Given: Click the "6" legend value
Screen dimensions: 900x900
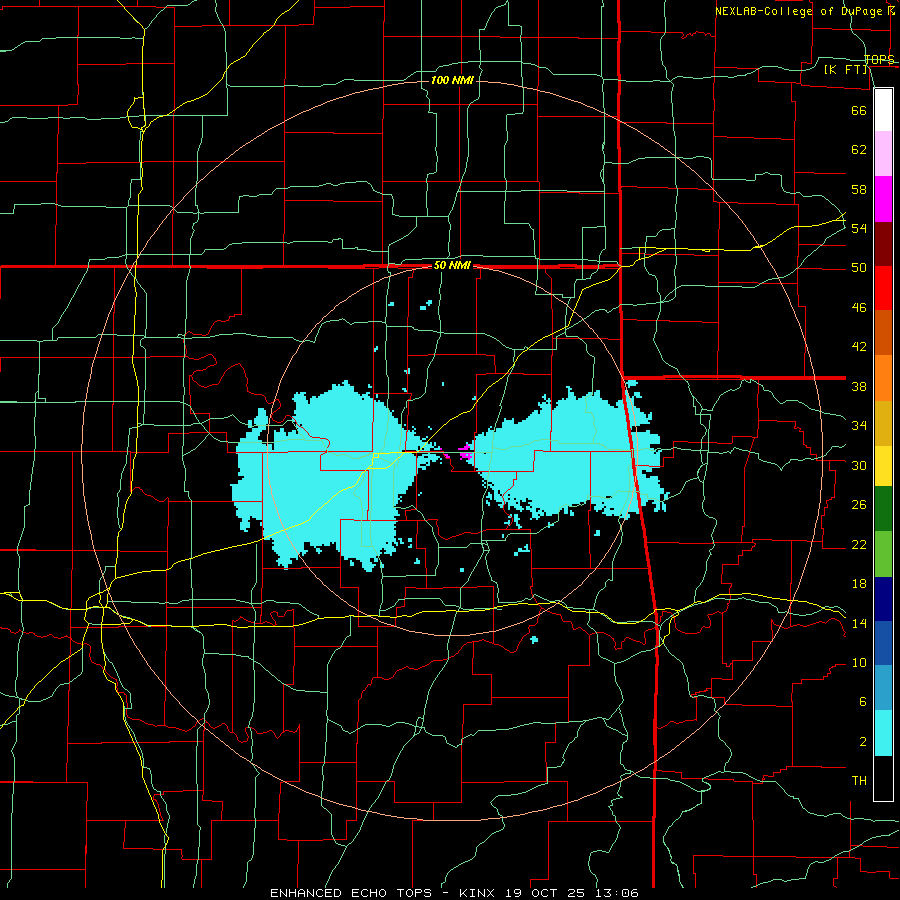Looking at the screenshot, I should tap(863, 702).
